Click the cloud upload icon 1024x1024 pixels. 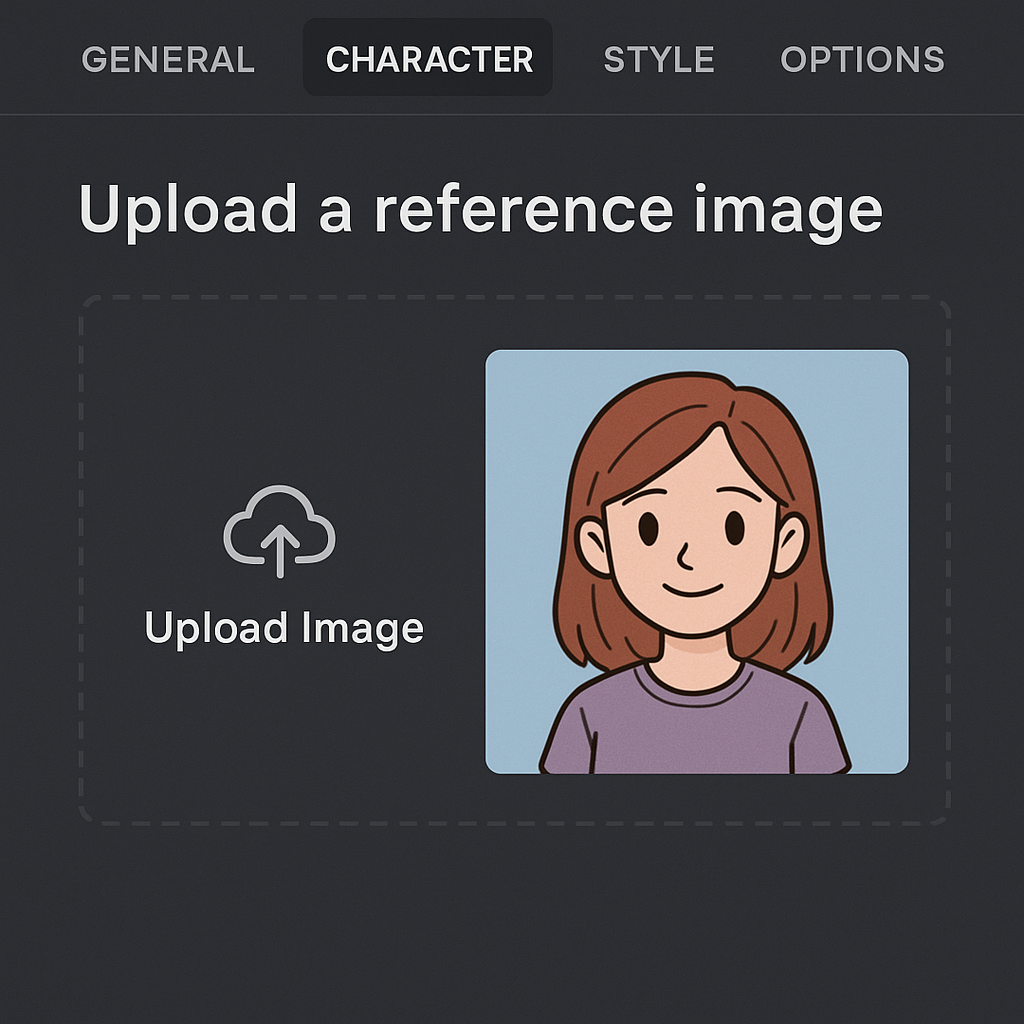(280, 530)
